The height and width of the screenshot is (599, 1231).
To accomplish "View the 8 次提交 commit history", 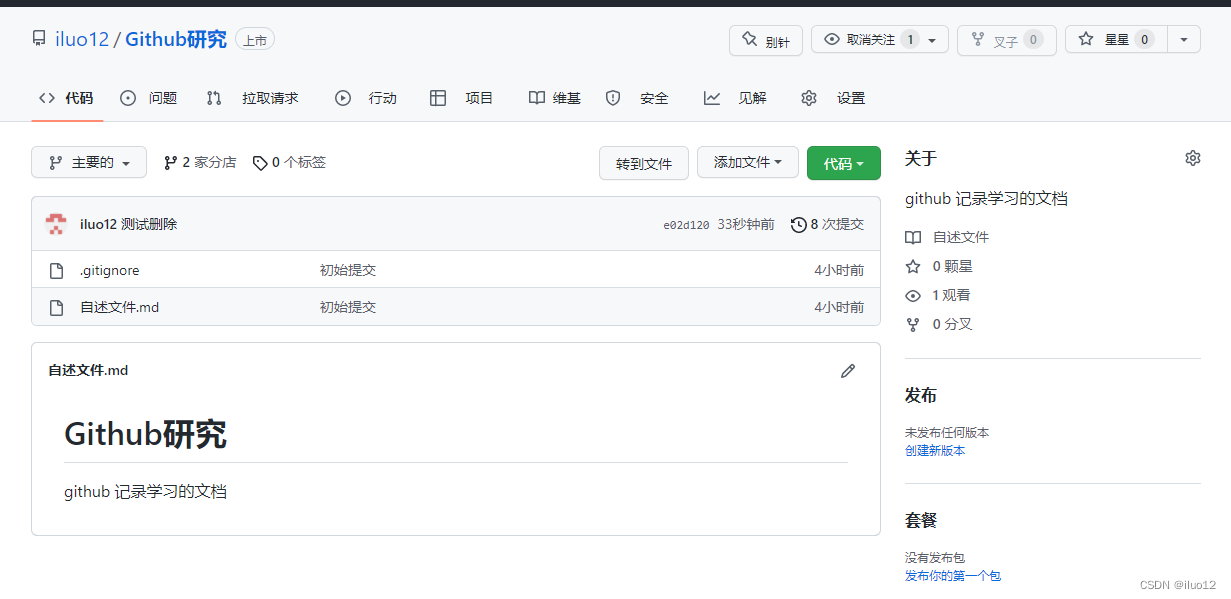I will pyautogui.click(x=837, y=224).
